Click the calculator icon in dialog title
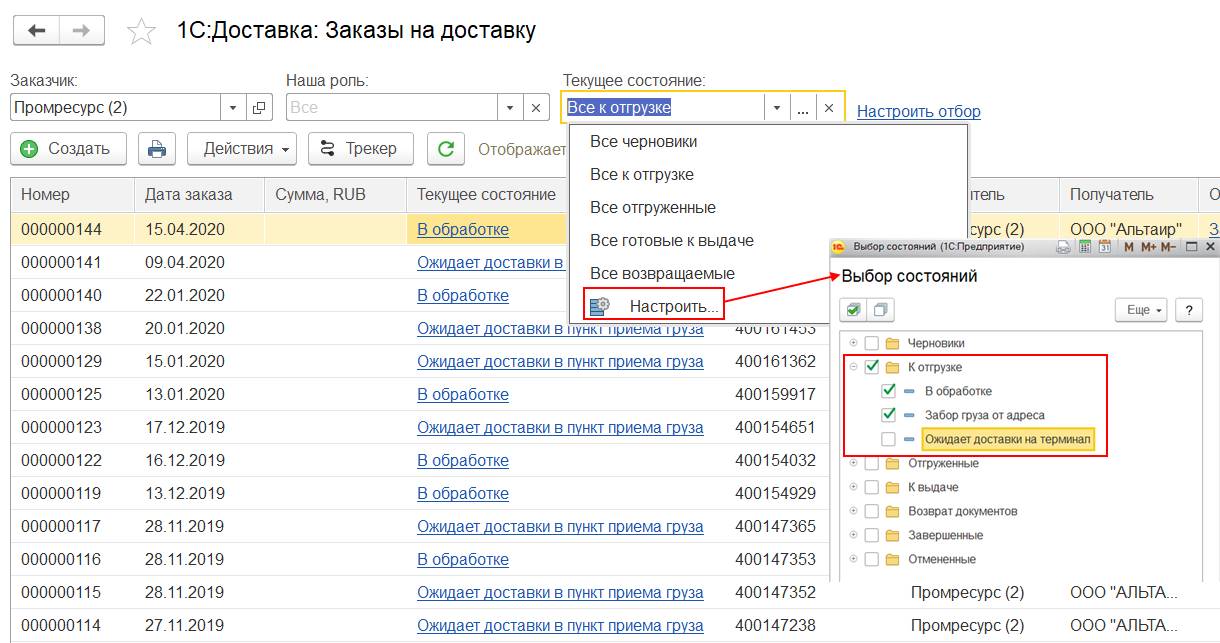Image resolution: width=1220 pixels, height=643 pixels. (x=1085, y=246)
